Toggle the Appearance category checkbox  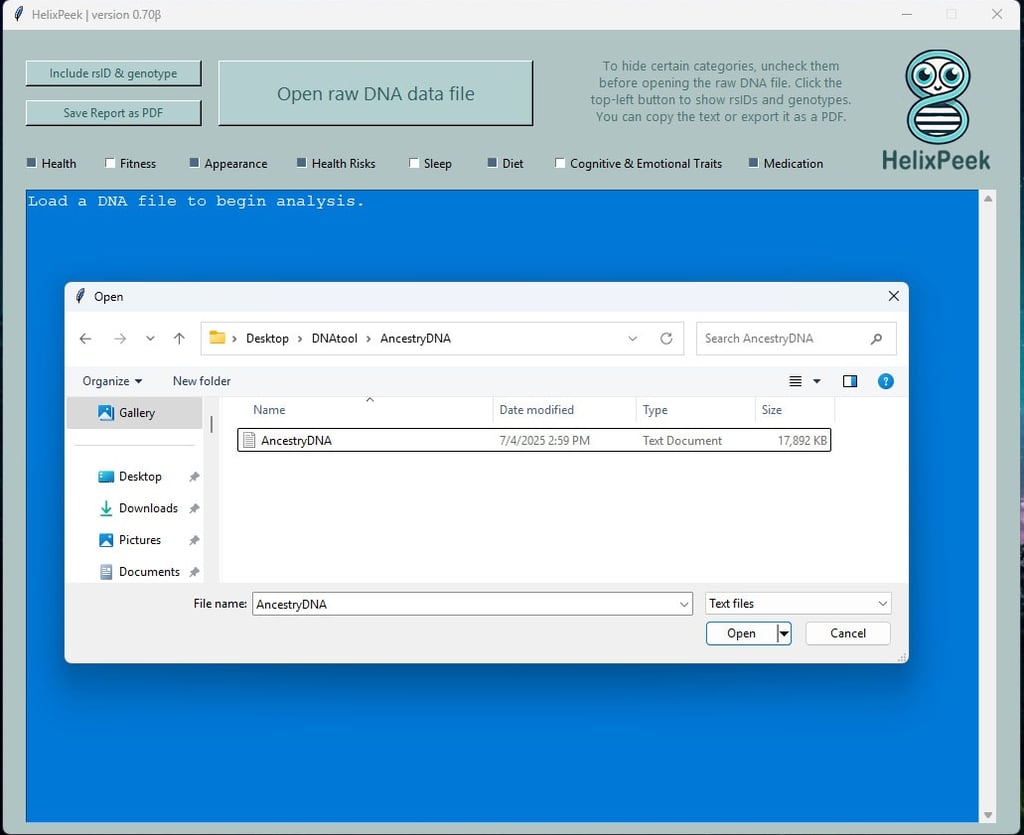tap(194, 163)
